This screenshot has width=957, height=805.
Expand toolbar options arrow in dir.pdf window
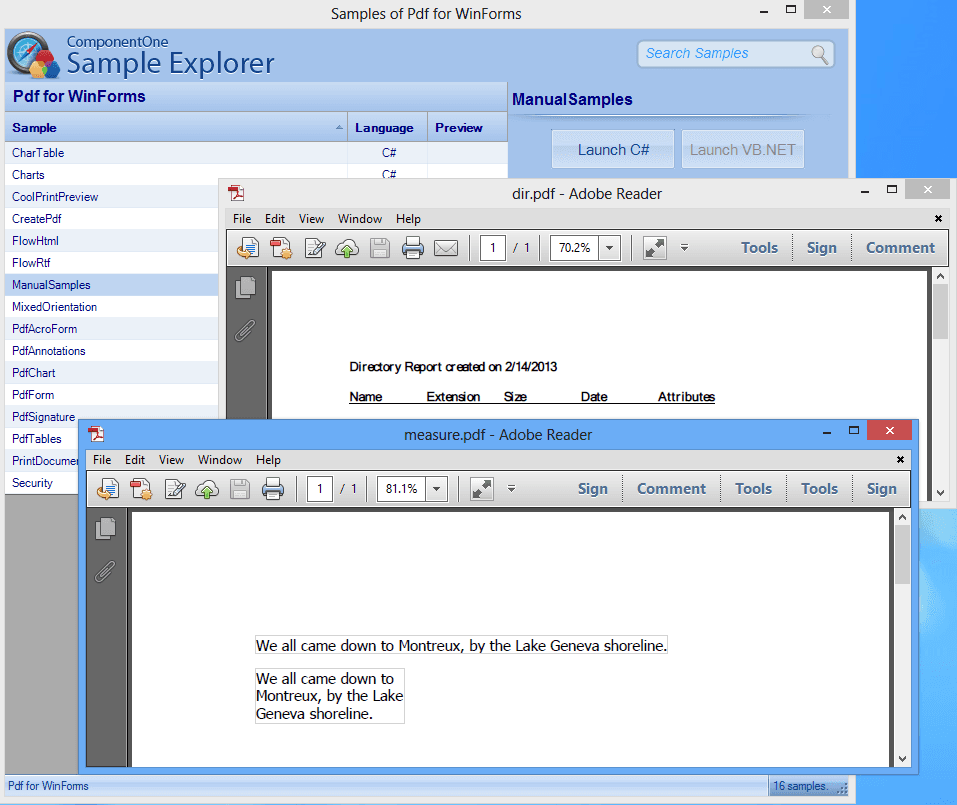684,248
